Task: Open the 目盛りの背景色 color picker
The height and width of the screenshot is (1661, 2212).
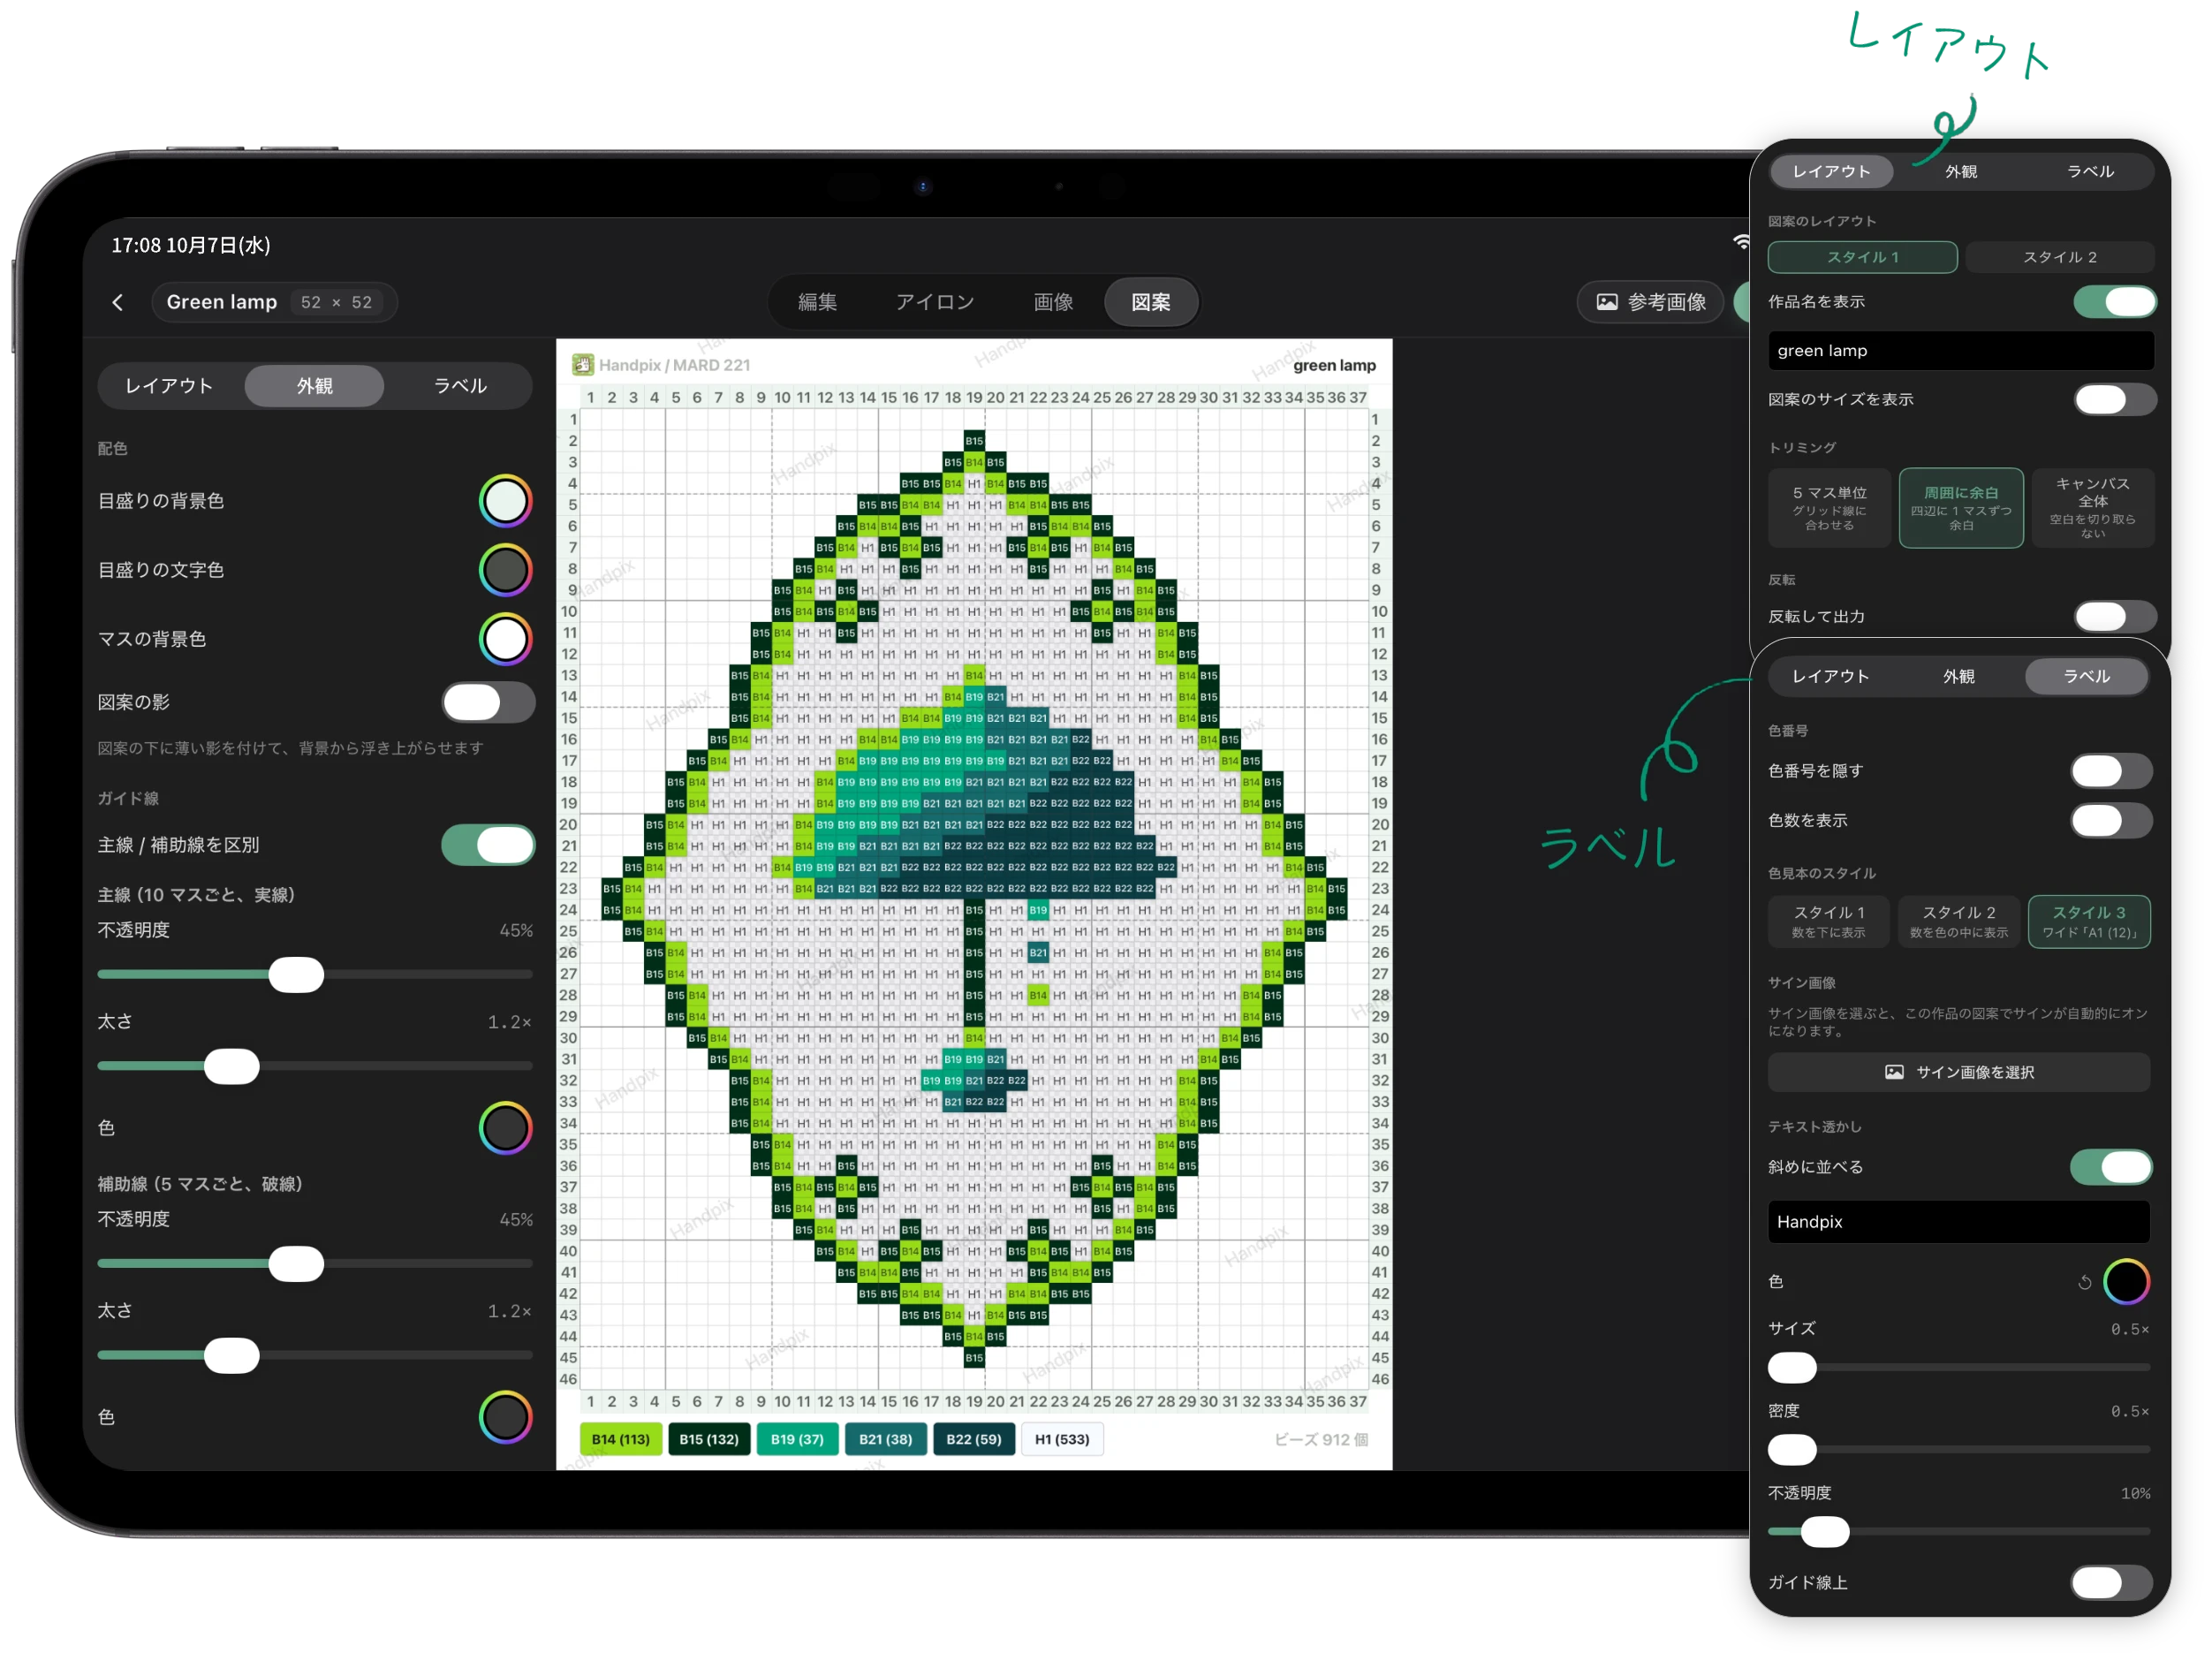Action: [x=505, y=501]
